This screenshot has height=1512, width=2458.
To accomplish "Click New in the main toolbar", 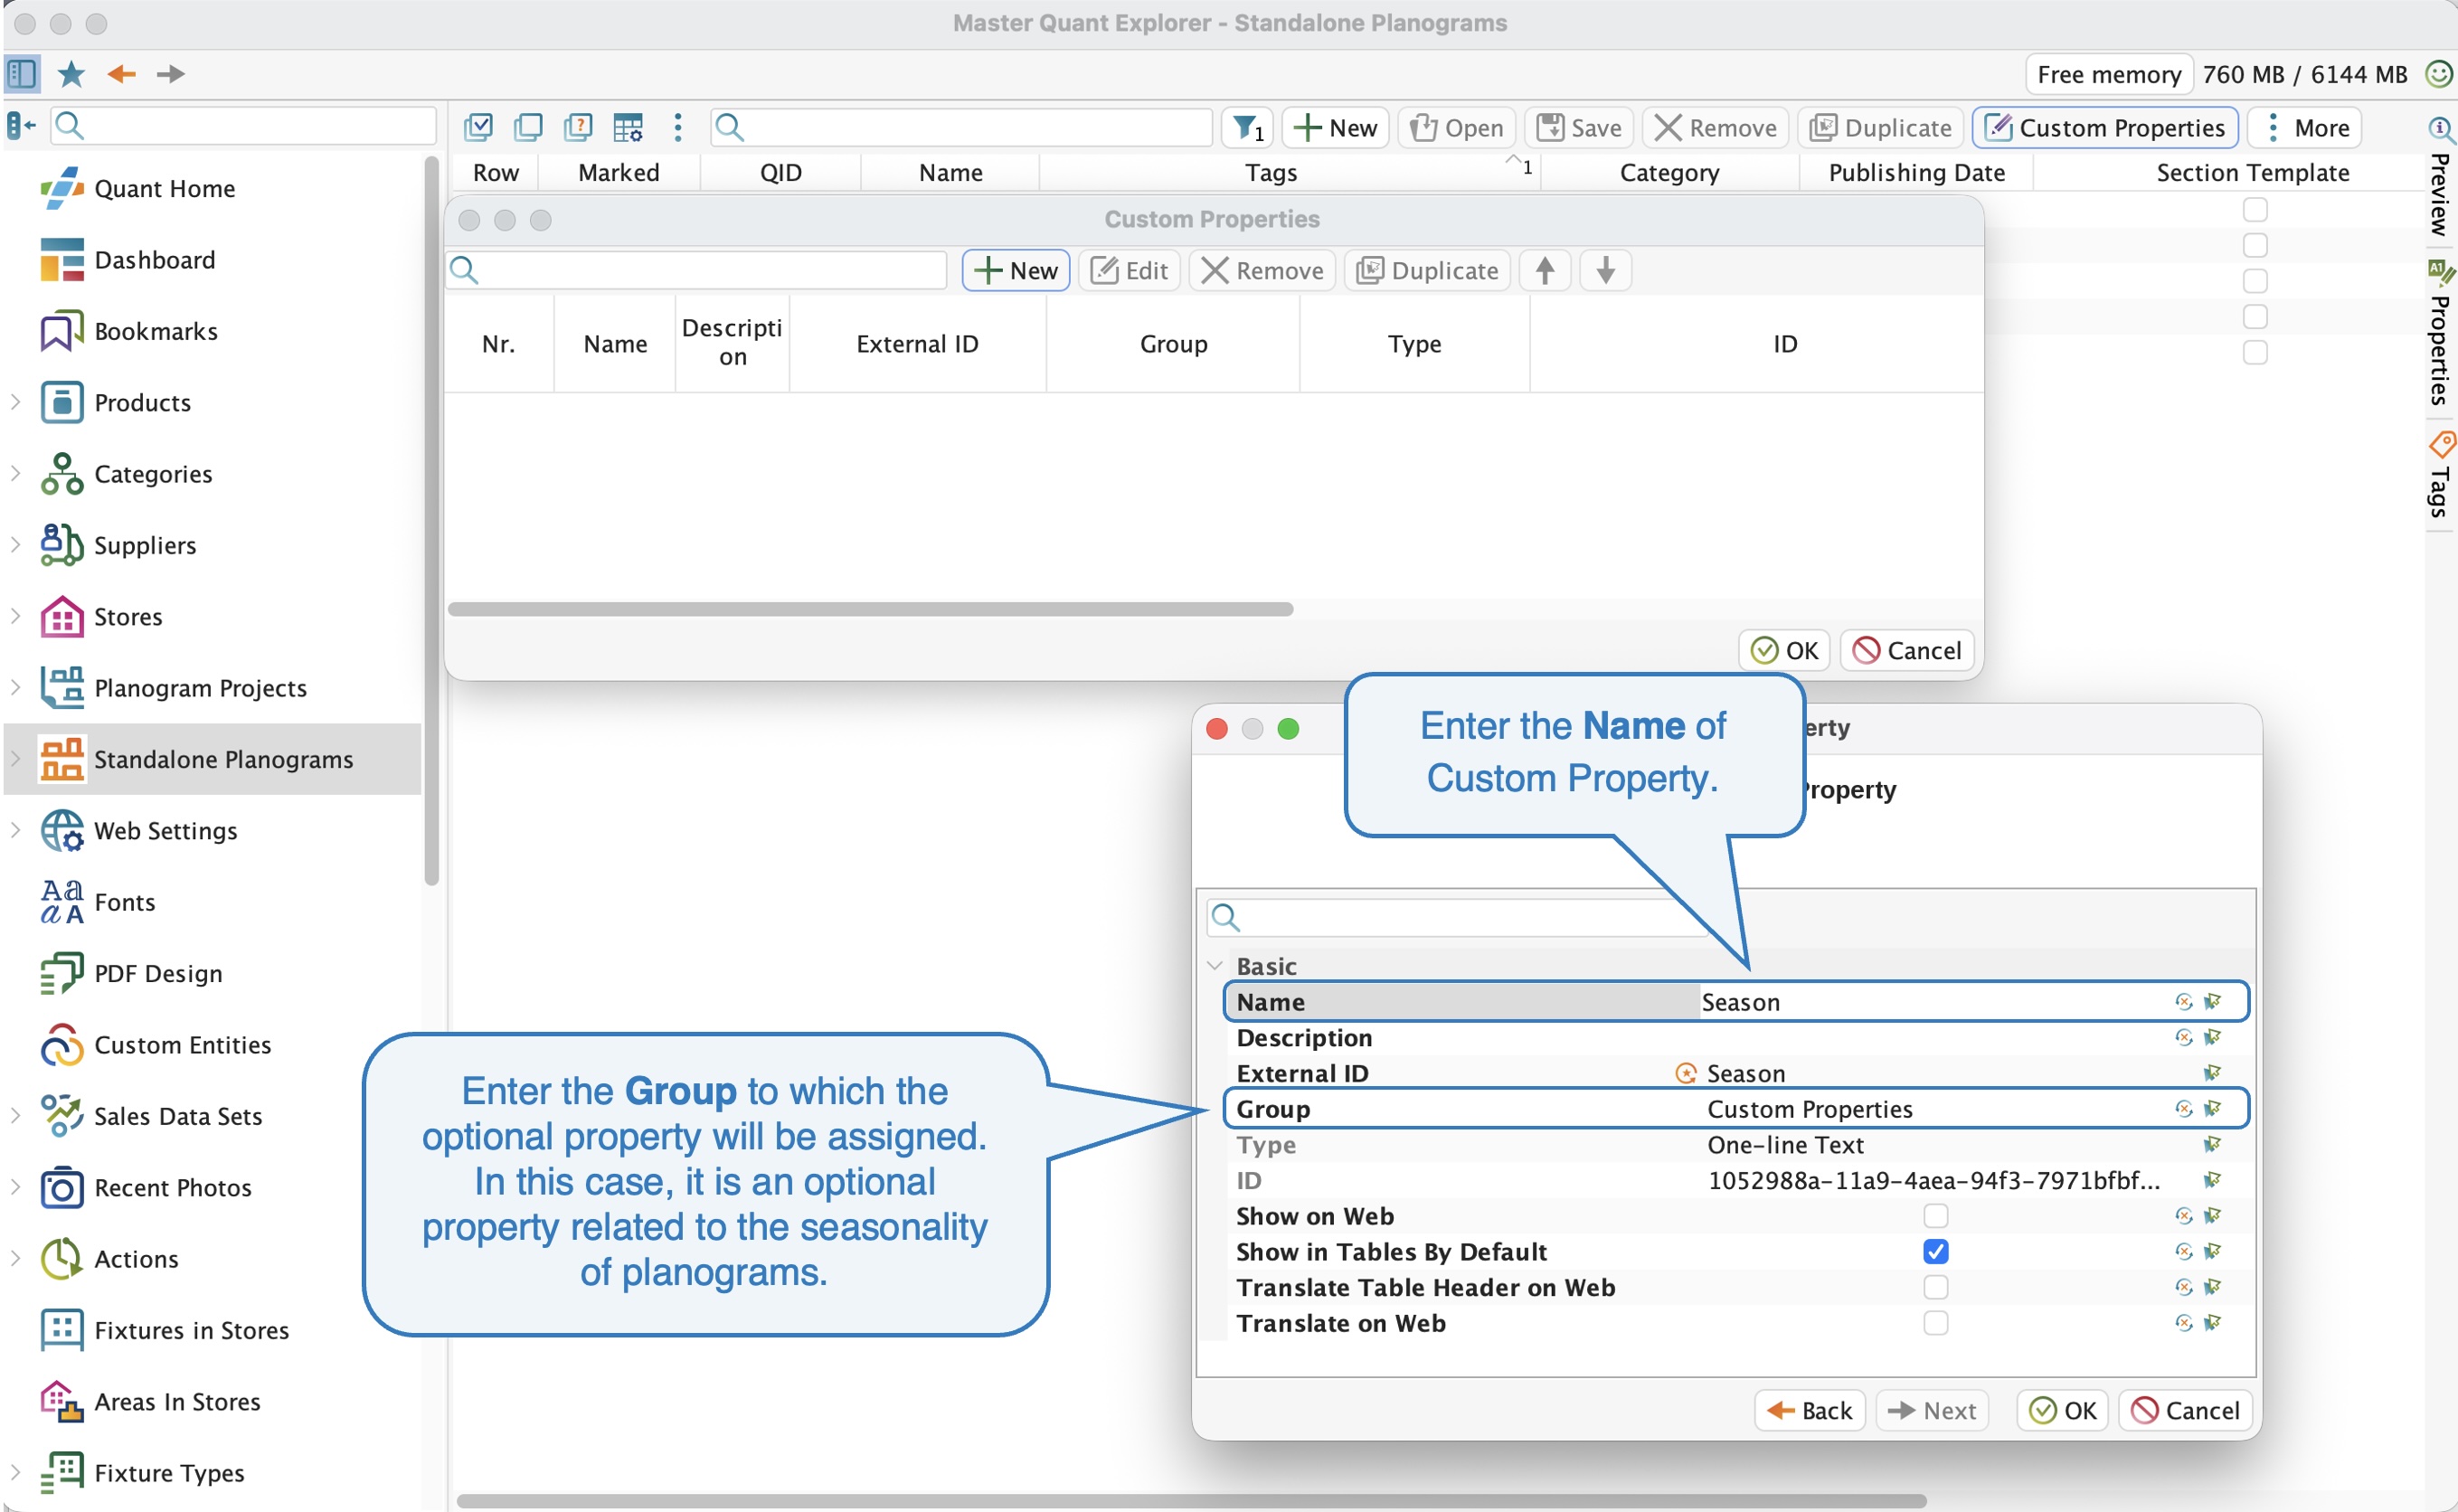I will [x=1336, y=127].
